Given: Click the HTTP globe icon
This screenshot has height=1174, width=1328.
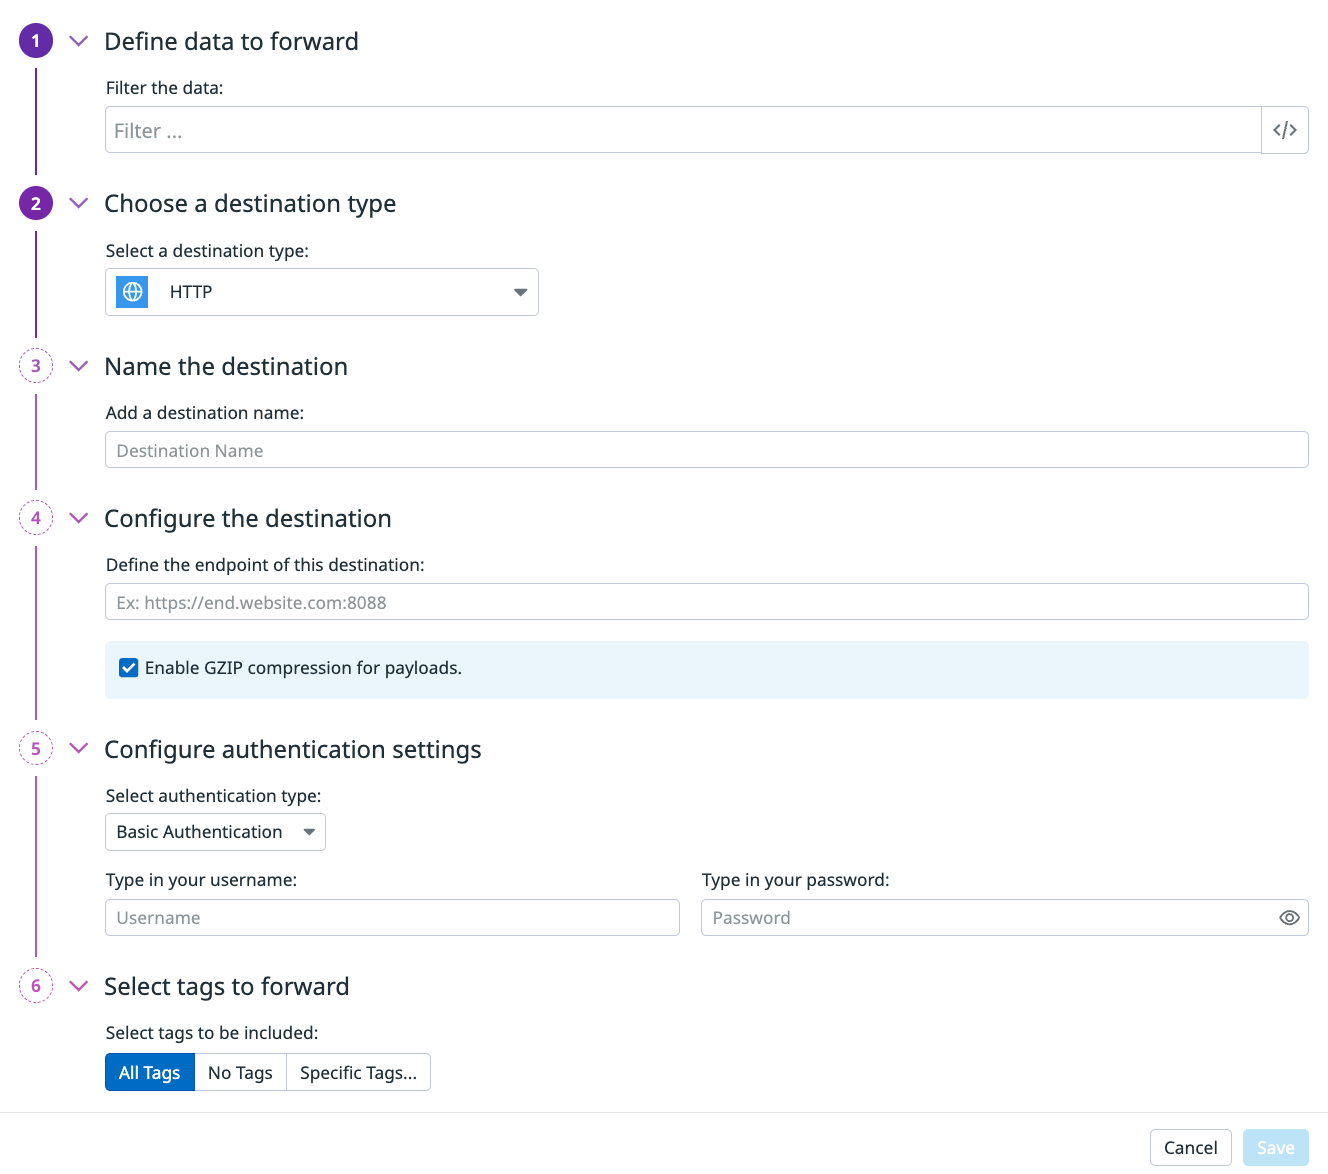Looking at the screenshot, I should click(132, 292).
